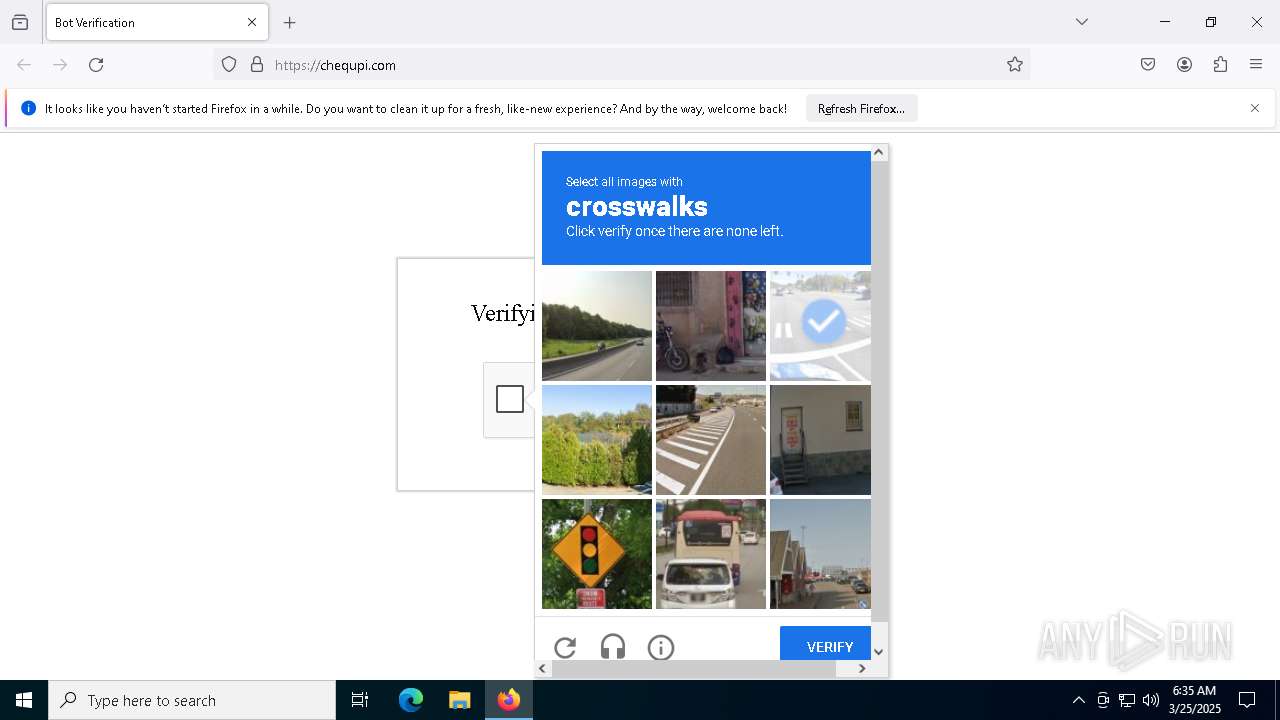Open the notification center icon
Screen dimensions: 1280x720
[x=1247, y=700]
